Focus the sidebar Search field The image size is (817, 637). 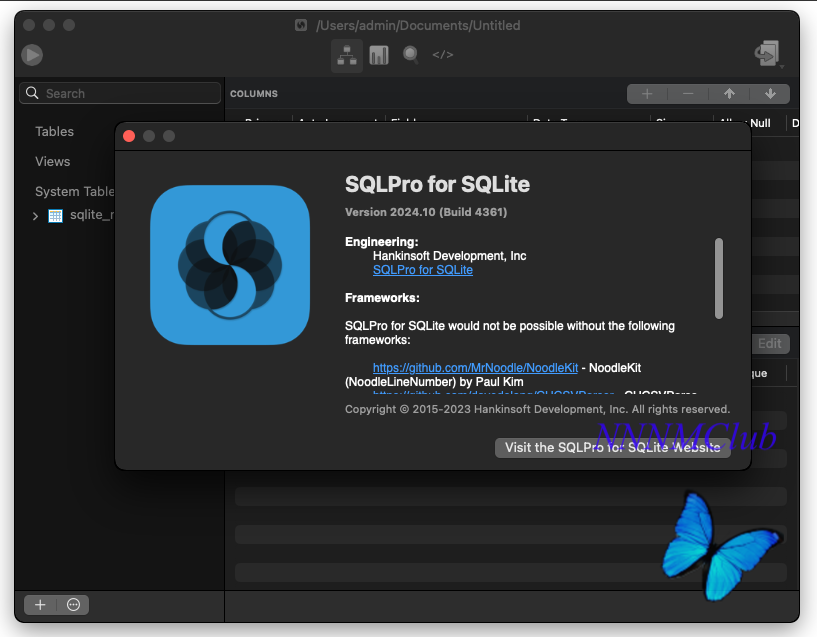(x=120, y=93)
